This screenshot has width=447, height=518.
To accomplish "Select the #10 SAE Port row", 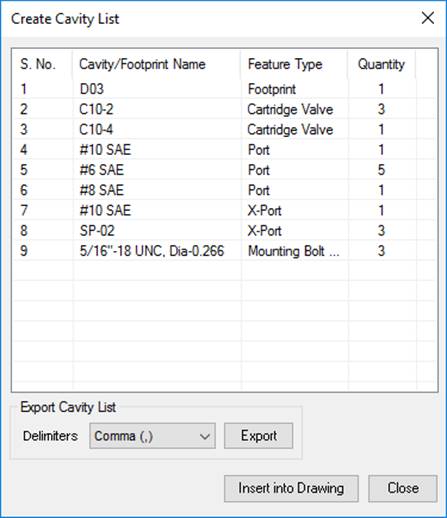I will click(x=224, y=150).
